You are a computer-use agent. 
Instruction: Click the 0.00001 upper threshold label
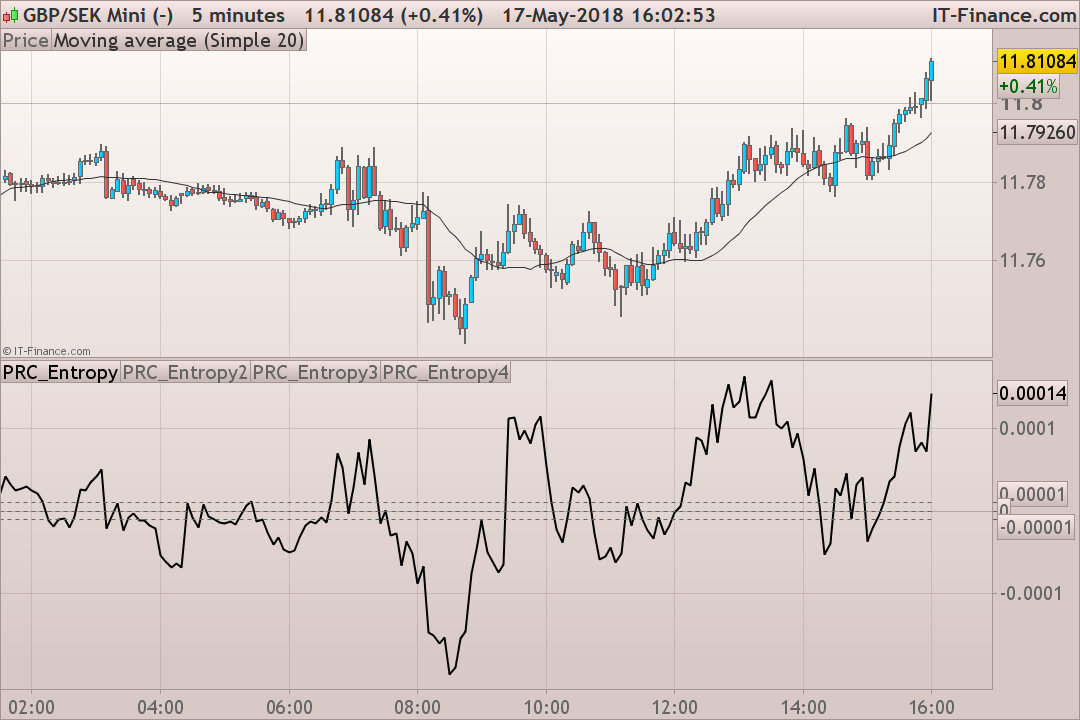1032,493
